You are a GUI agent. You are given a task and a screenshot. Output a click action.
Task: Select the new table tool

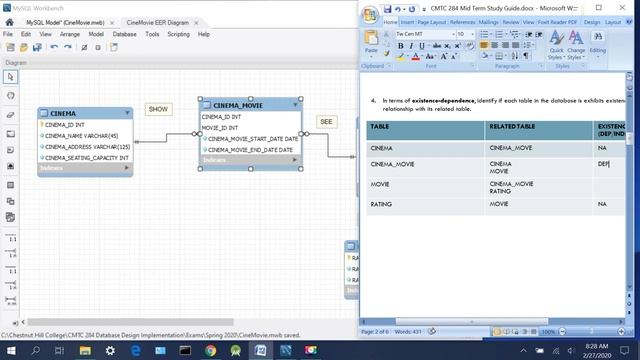click(10, 185)
